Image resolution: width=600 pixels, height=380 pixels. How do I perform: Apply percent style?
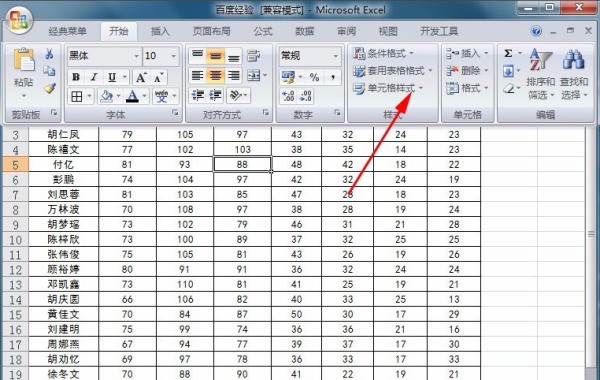315,77
